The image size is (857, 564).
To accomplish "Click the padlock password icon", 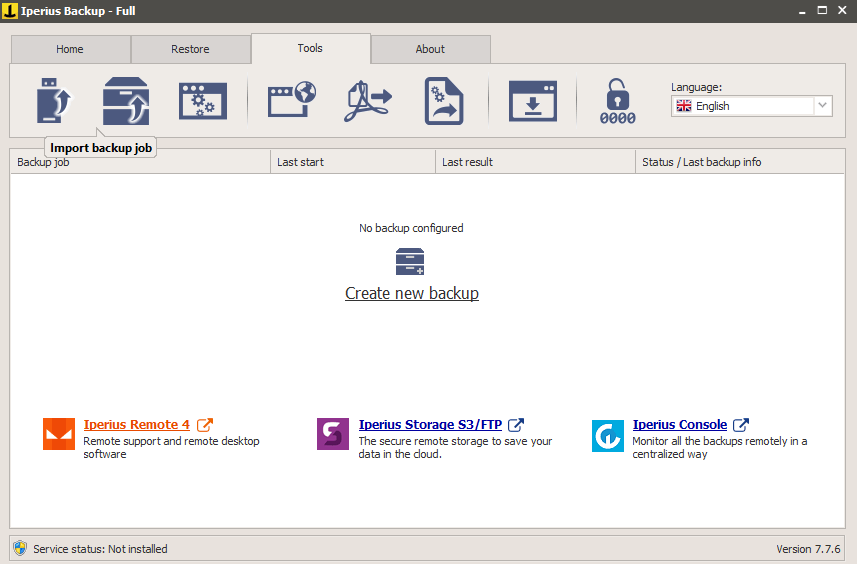I will pos(618,102).
